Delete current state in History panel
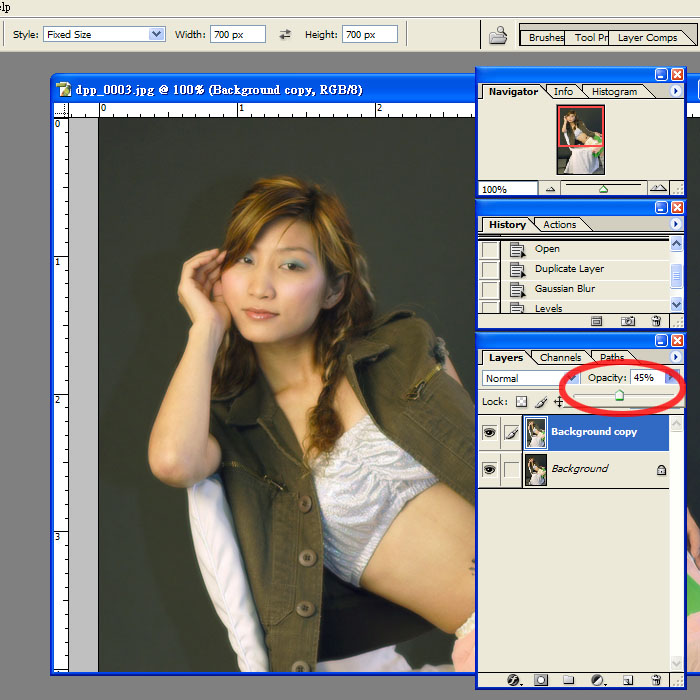Viewport: 700px width, 700px height. (656, 321)
